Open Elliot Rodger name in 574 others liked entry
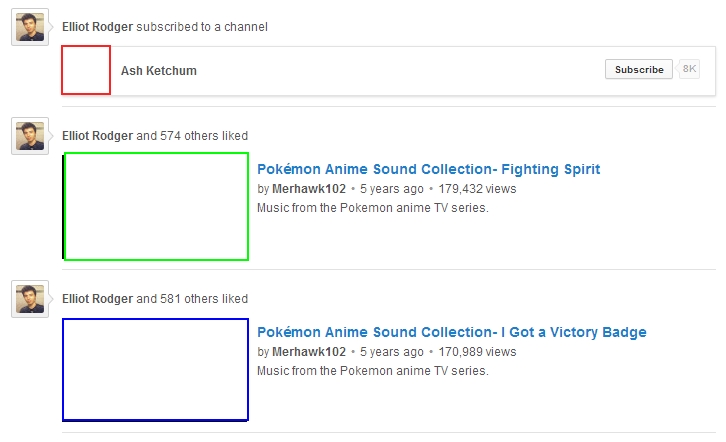 pyautogui.click(x=98, y=136)
